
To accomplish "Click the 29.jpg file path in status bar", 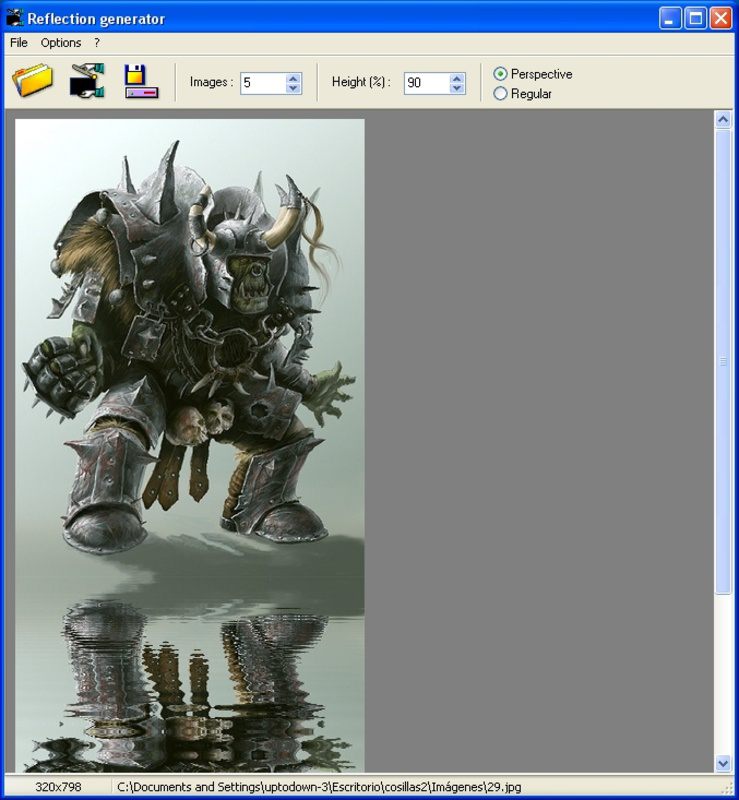I will (x=319, y=787).
